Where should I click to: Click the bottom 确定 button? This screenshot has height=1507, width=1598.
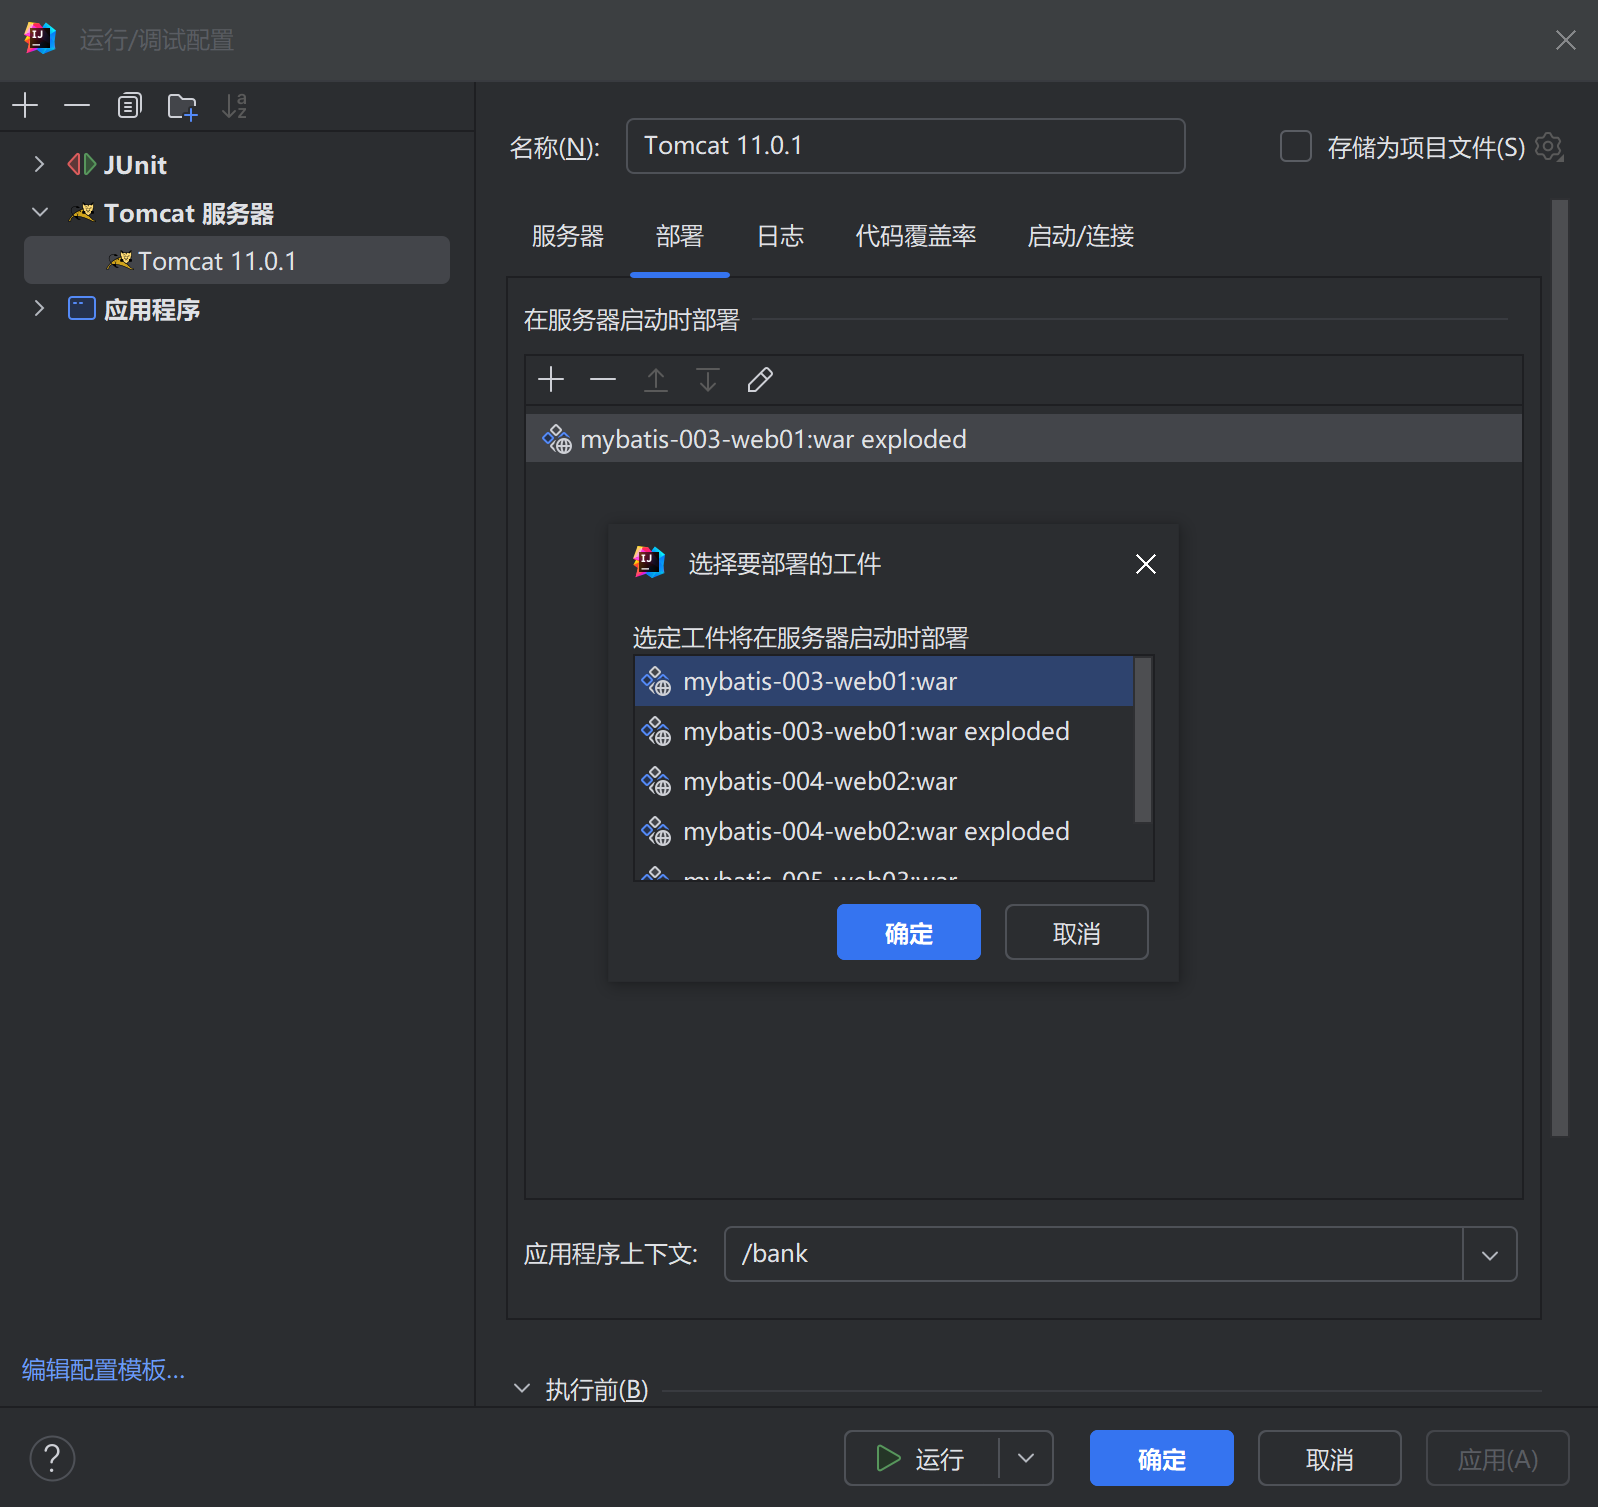click(1161, 1458)
